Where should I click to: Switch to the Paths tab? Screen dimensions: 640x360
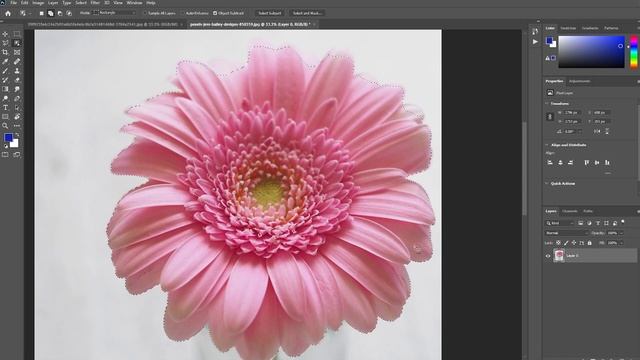pos(588,211)
